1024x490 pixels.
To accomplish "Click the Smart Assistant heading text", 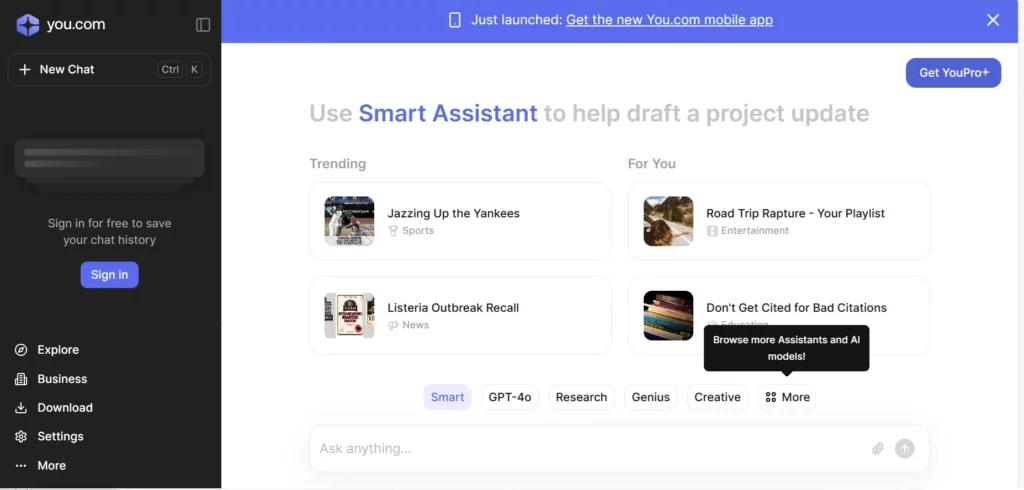I will [x=448, y=114].
